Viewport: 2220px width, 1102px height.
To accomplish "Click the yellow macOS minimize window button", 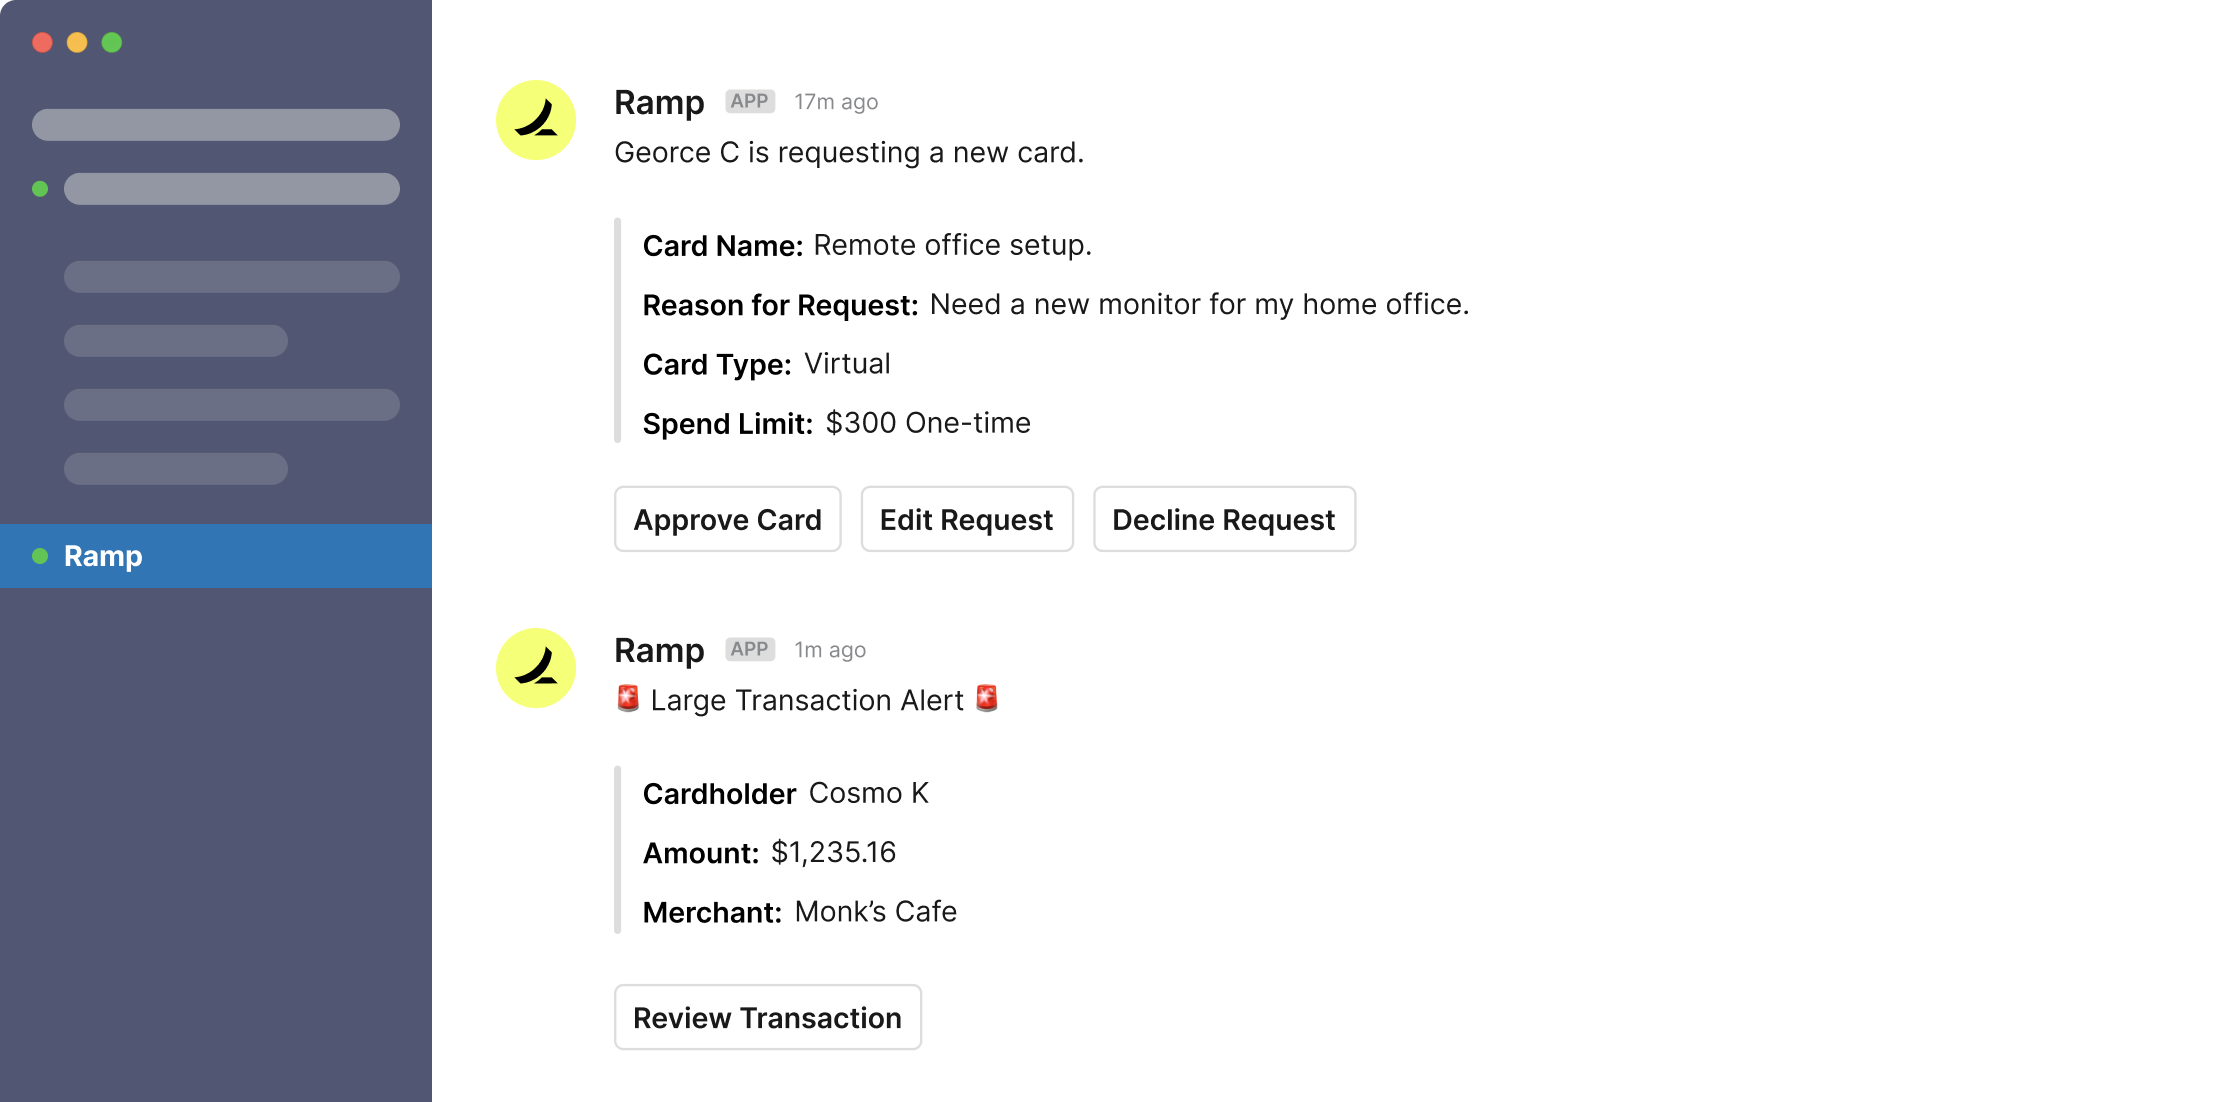I will (77, 42).
